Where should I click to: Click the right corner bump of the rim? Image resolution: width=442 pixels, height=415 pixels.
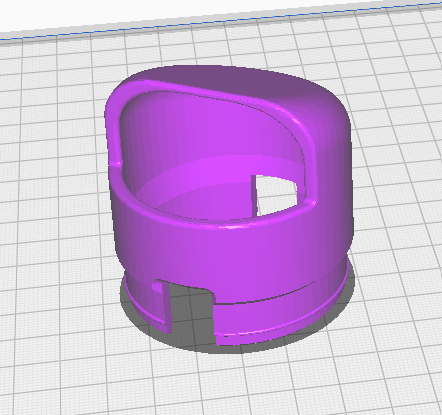tap(312, 201)
